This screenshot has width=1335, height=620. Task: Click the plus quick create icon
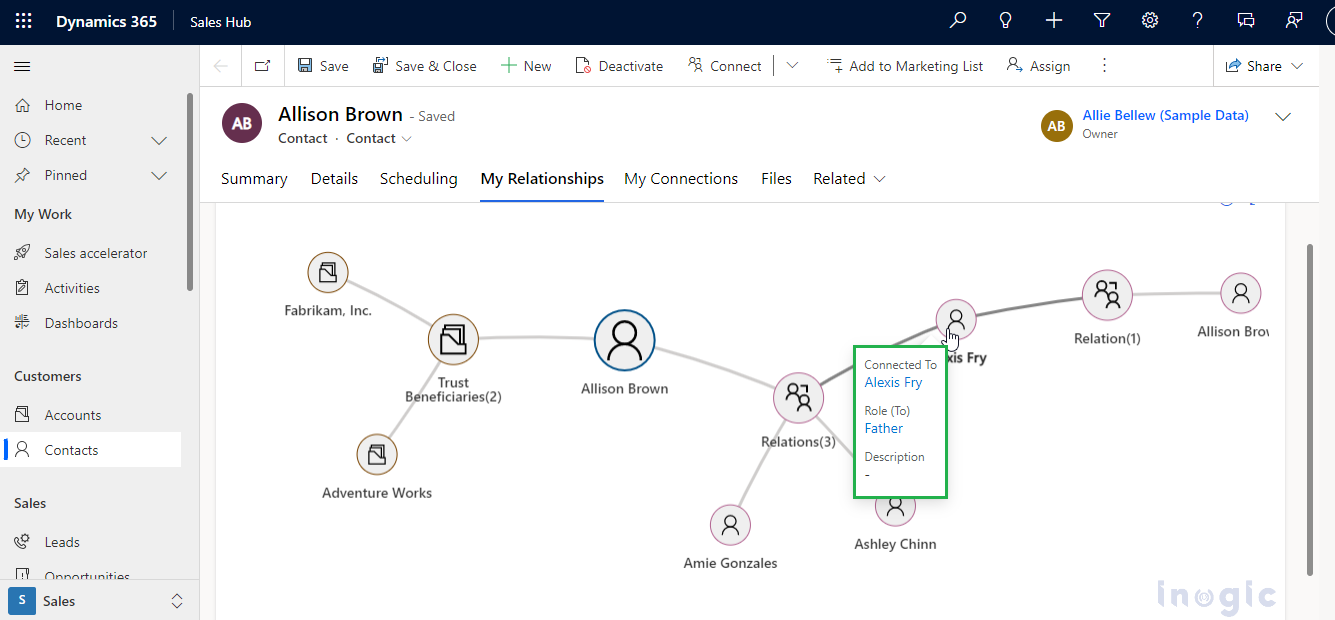click(1054, 21)
